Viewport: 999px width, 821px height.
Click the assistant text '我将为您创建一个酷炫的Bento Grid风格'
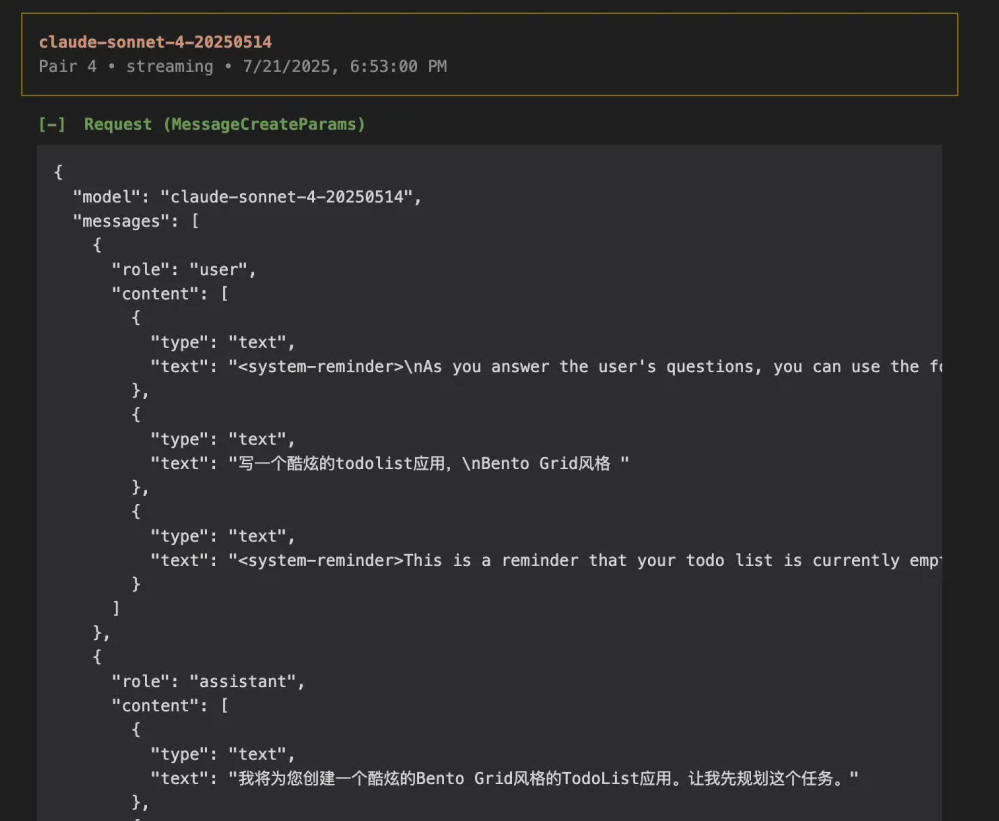pyautogui.click(x=505, y=778)
